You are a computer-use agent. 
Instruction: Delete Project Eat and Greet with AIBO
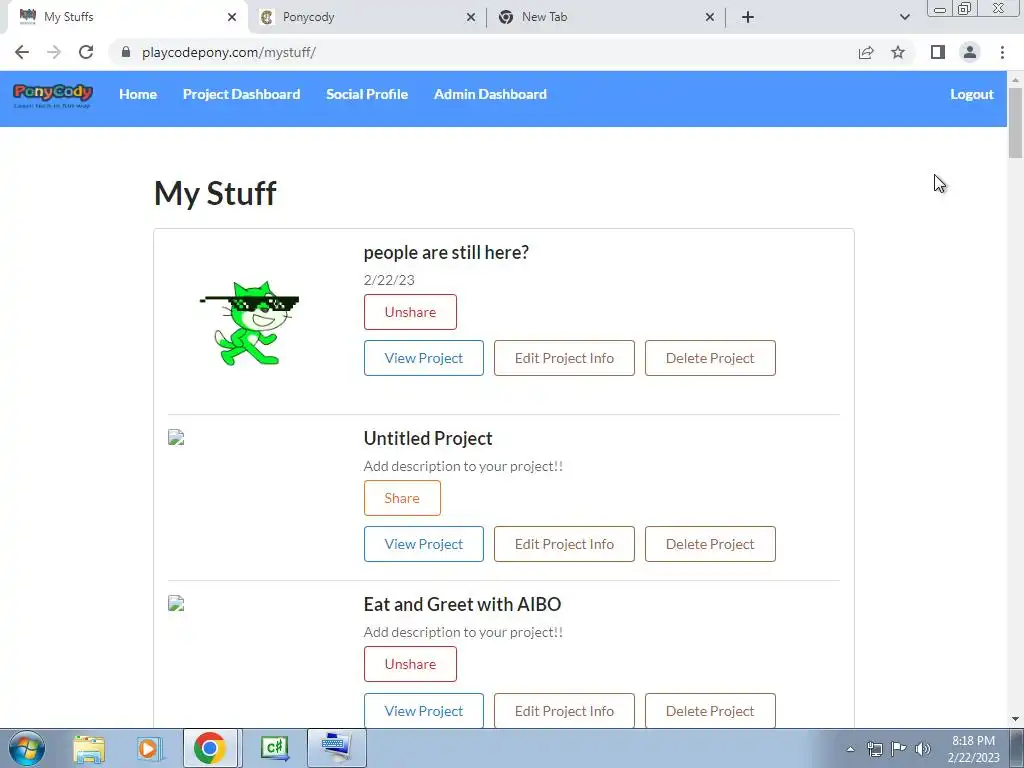coord(710,711)
